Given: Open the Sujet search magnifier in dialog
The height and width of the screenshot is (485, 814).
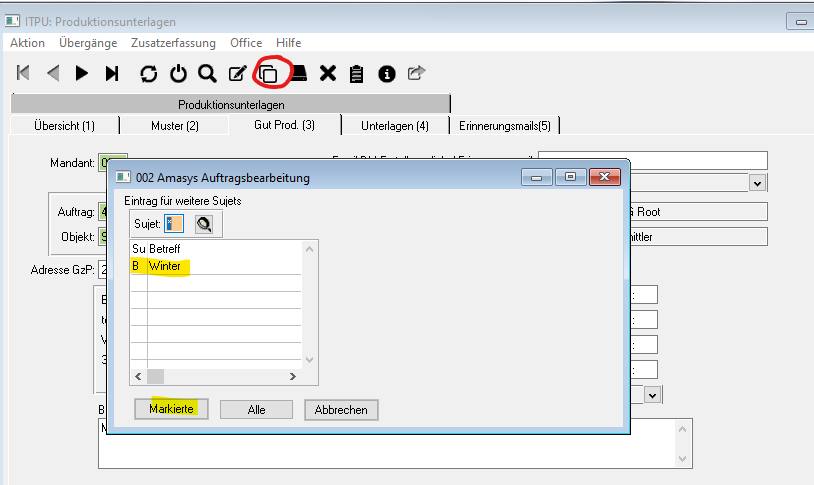Looking at the screenshot, I should [205, 225].
